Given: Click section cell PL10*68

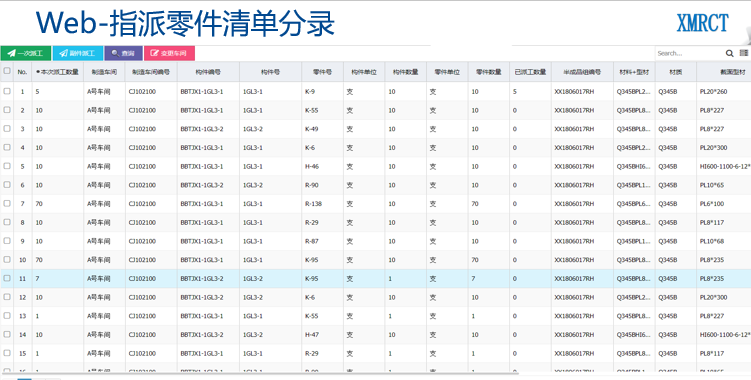Looking at the screenshot, I should pos(724,241).
